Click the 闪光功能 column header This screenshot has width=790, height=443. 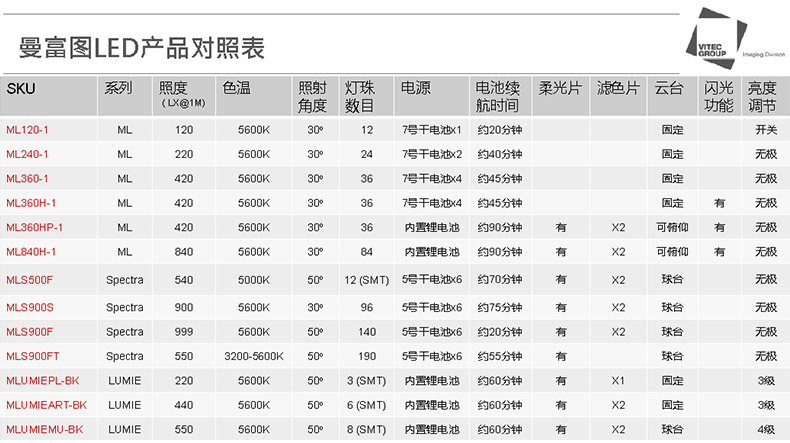(x=718, y=97)
